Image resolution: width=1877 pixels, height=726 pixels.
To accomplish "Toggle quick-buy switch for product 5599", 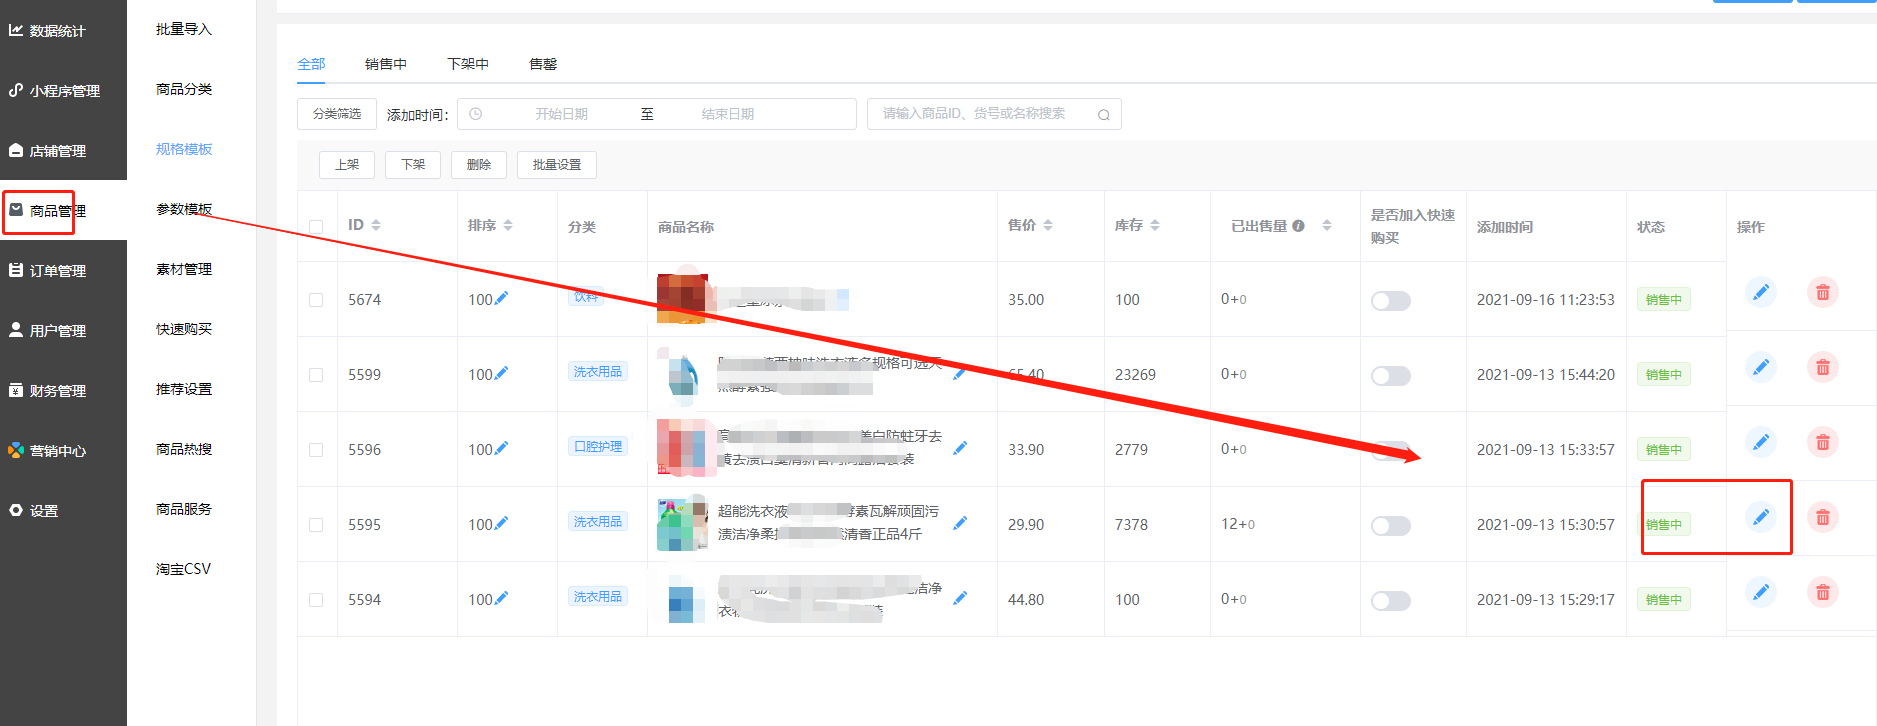I will tap(1391, 376).
